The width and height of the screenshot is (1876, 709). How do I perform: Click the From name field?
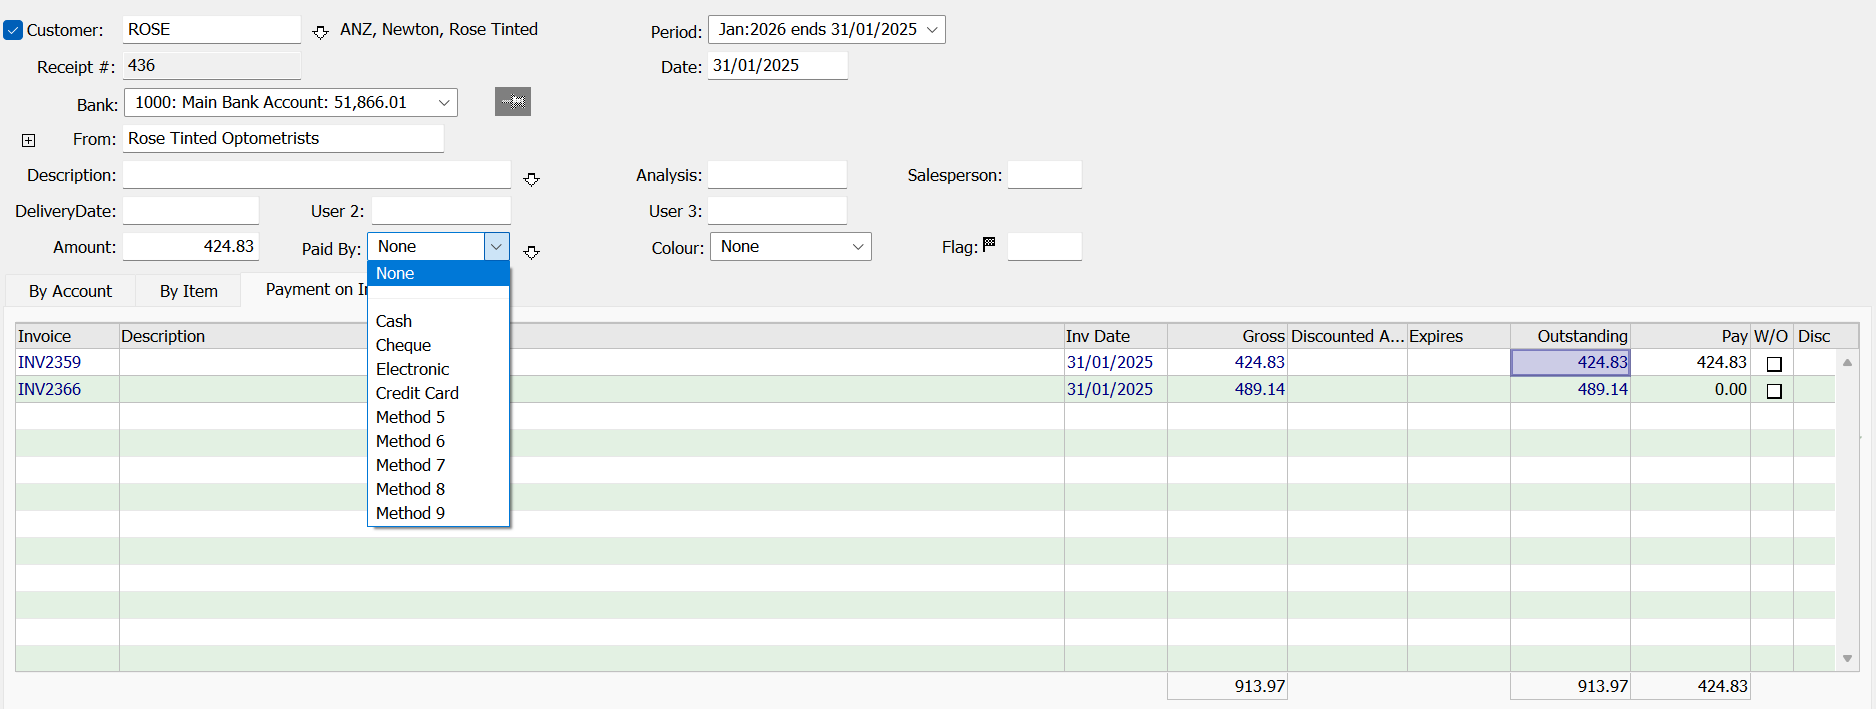pyautogui.click(x=283, y=139)
